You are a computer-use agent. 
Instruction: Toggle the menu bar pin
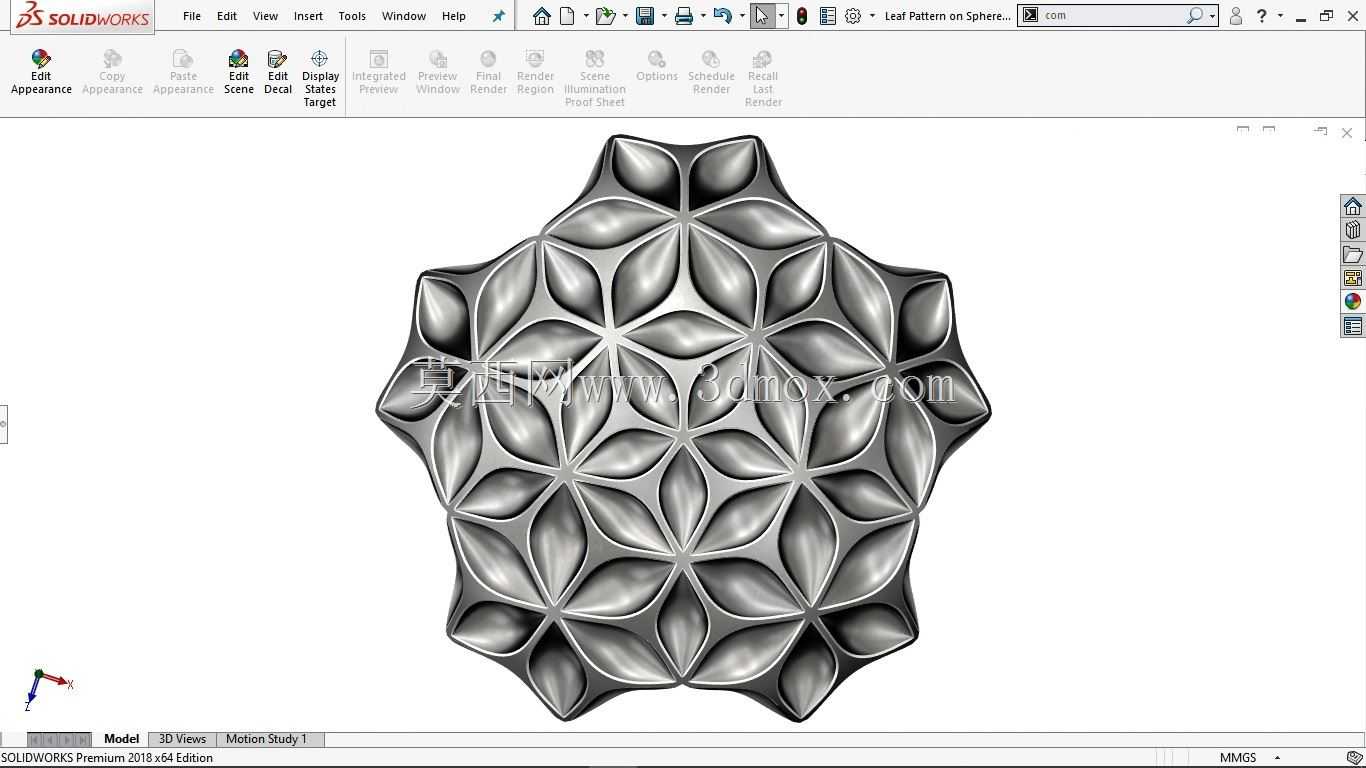pyautogui.click(x=498, y=16)
